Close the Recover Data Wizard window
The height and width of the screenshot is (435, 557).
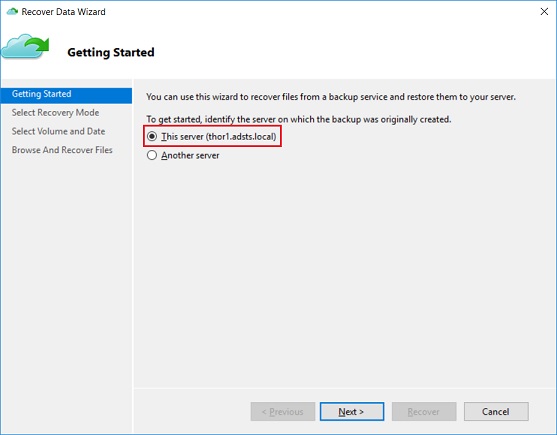pos(544,12)
